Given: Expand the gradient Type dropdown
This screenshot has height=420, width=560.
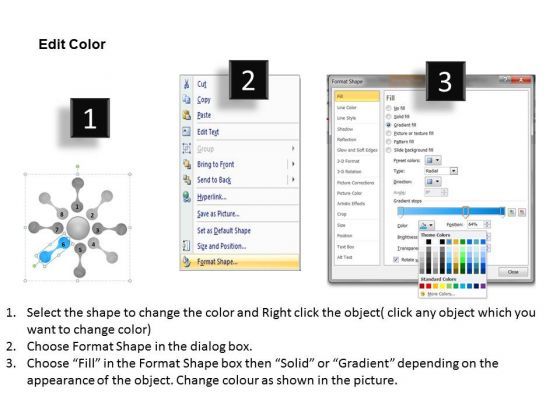Looking at the screenshot, I should [454, 171].
